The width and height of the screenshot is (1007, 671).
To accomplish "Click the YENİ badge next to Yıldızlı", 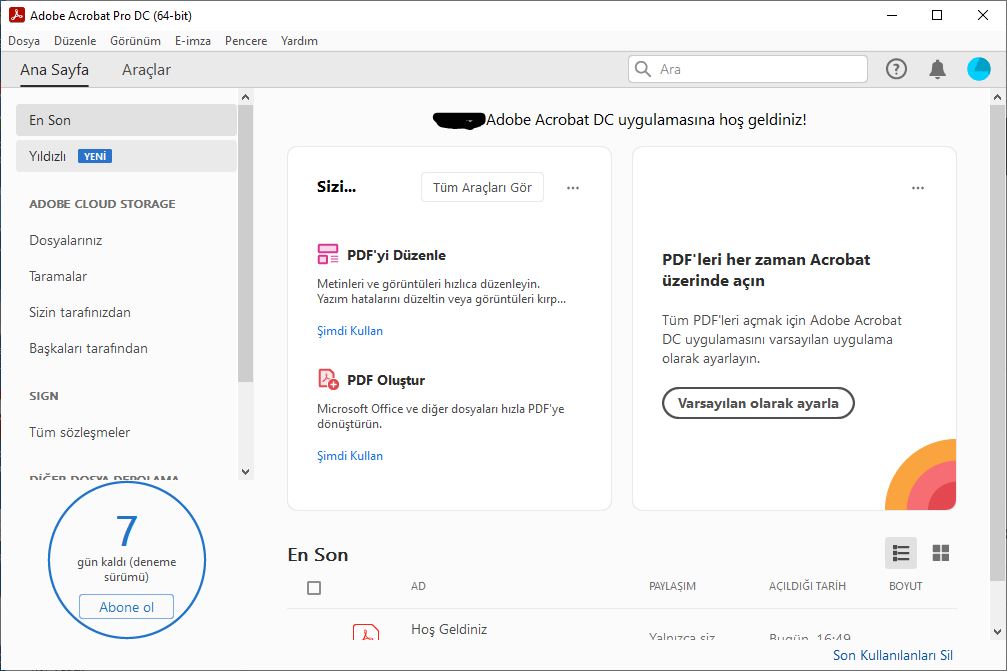I will pos(95,156).
